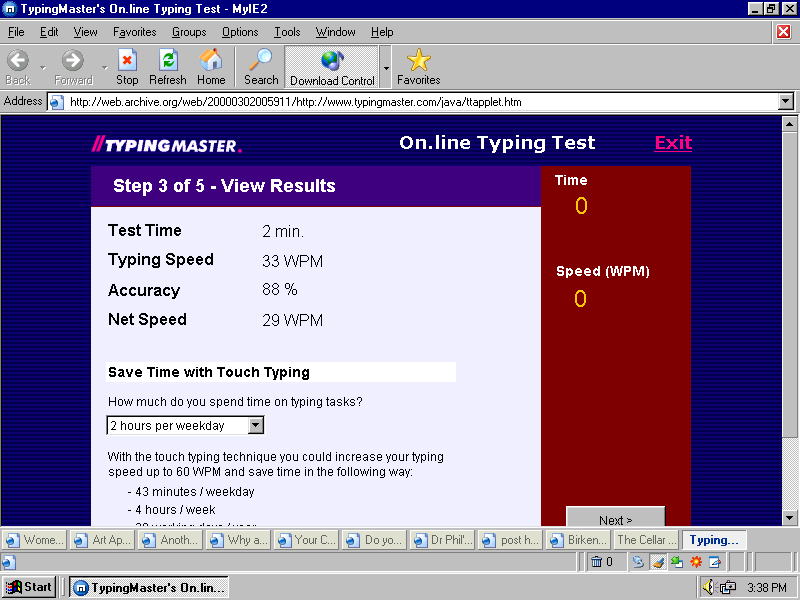The height and width of the screenshot is (600, 800).
Task: Click the TypingMaster logo
Action: pos(166,145)
